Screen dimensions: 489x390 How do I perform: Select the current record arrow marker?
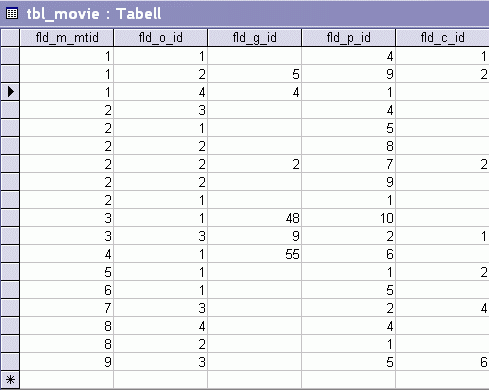click(x=10, y=92)
